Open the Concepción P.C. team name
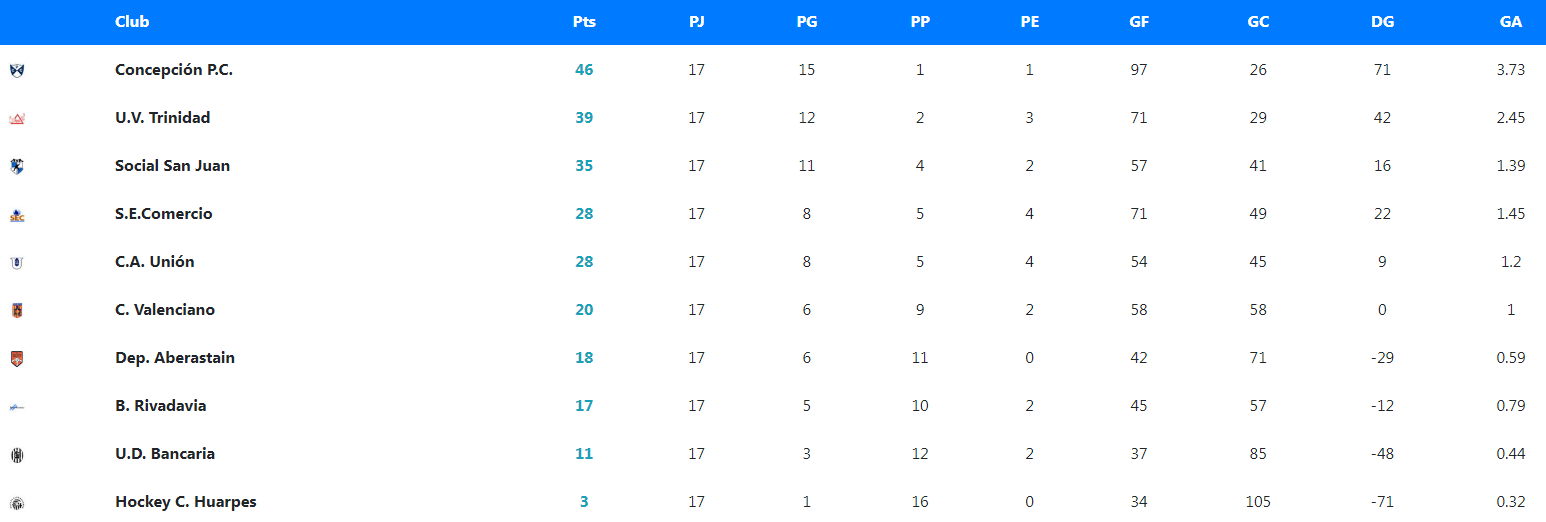1546x522 pixels. [174, 70]
